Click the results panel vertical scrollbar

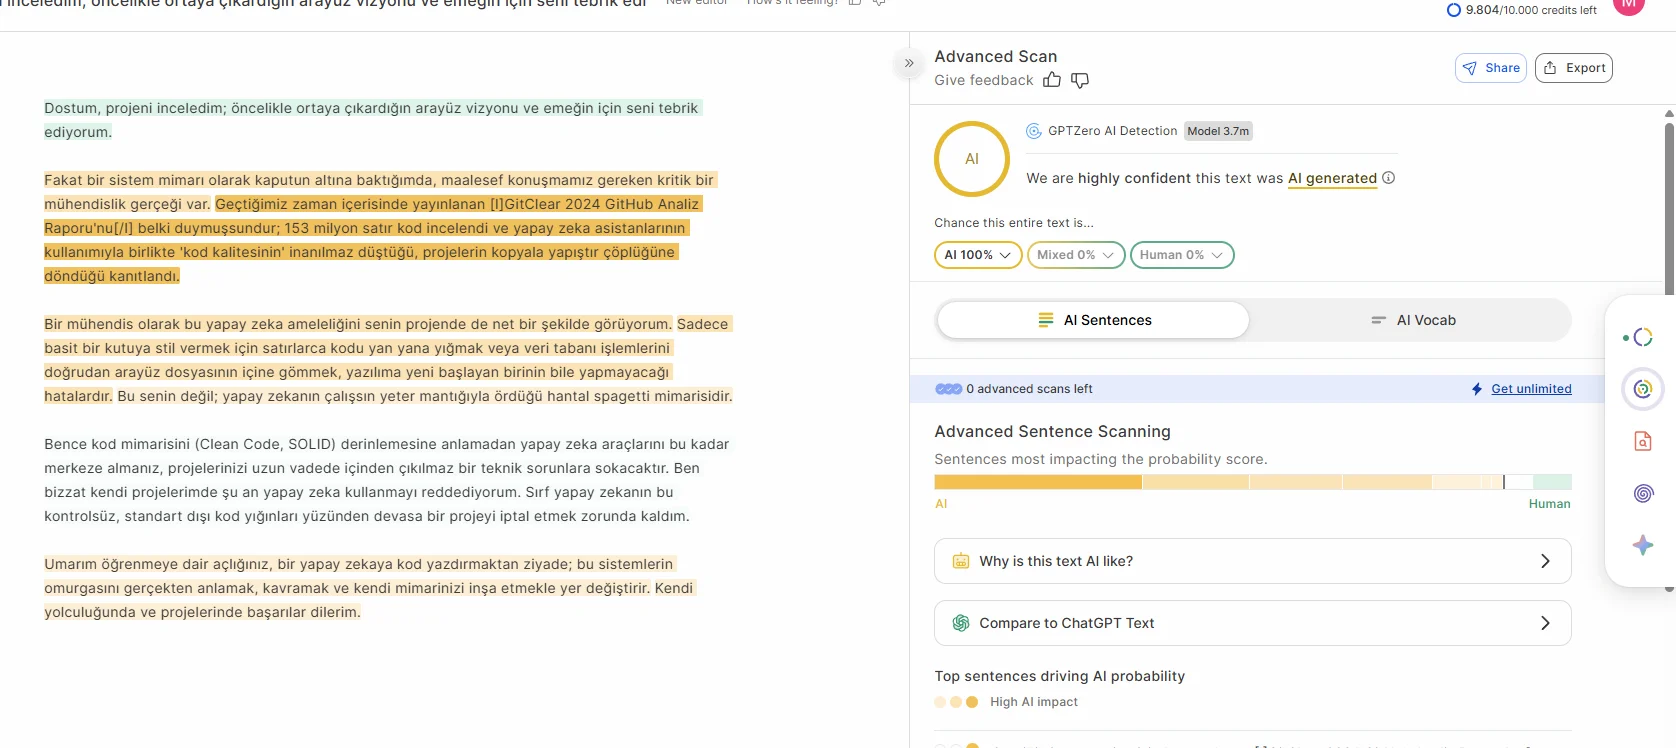click(1669, 210)
